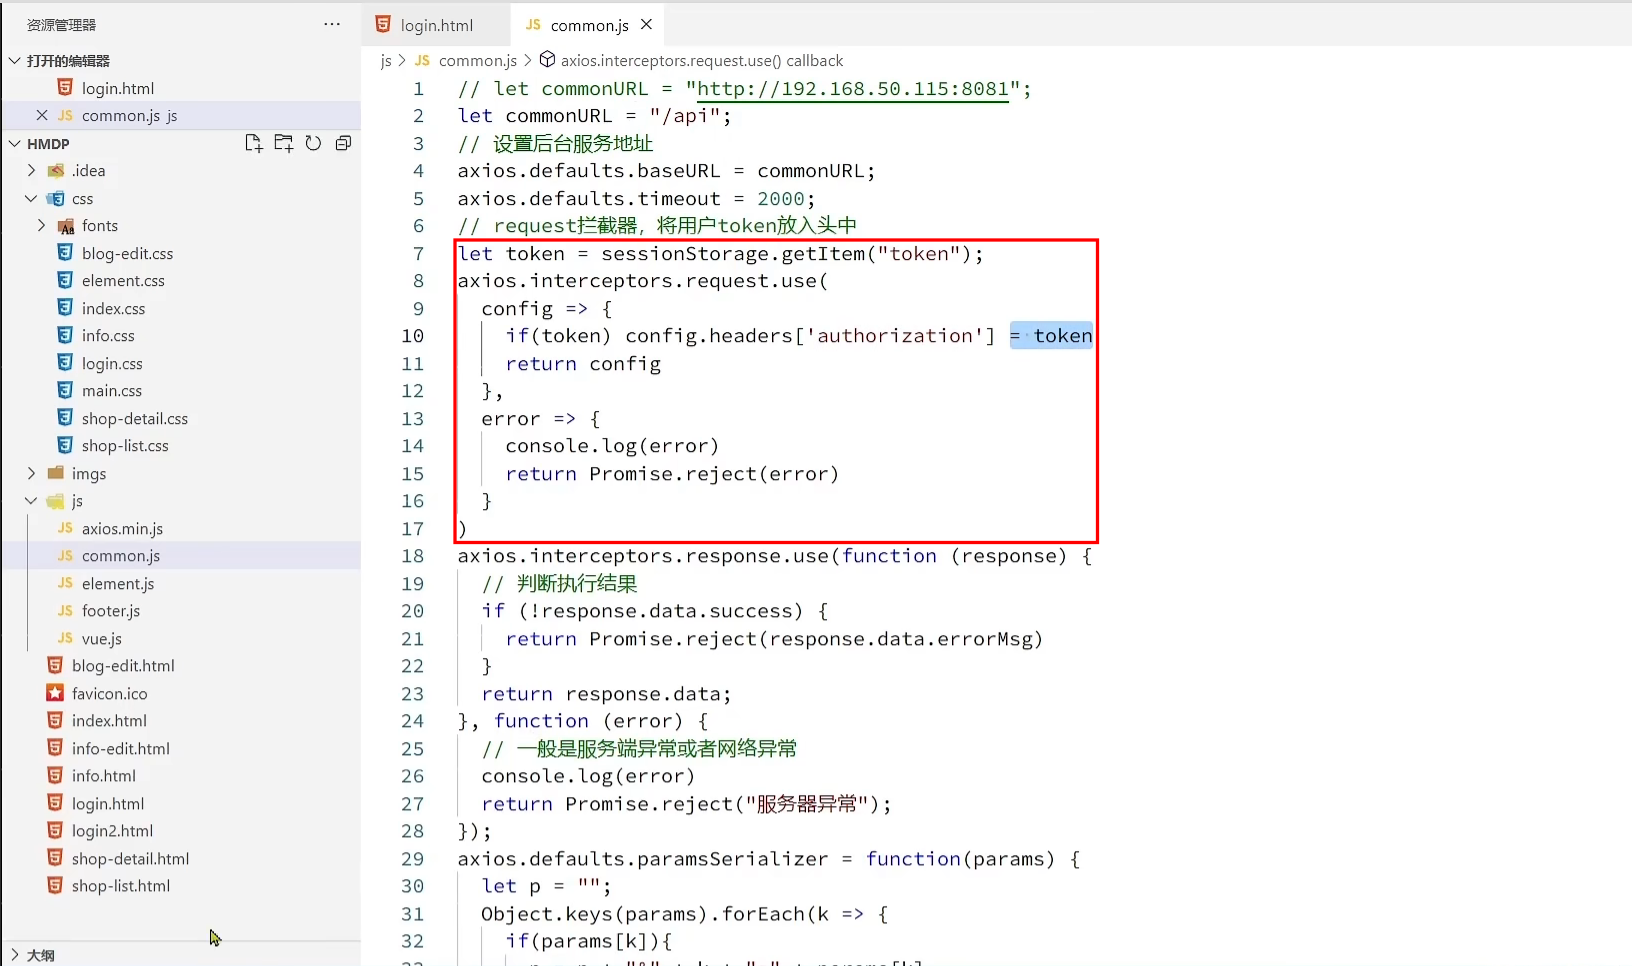This screenshot has width=1632, height=966.
Task: Click the js breadcrumb segment
Action: pyautogui.click(x=386, y=61)
